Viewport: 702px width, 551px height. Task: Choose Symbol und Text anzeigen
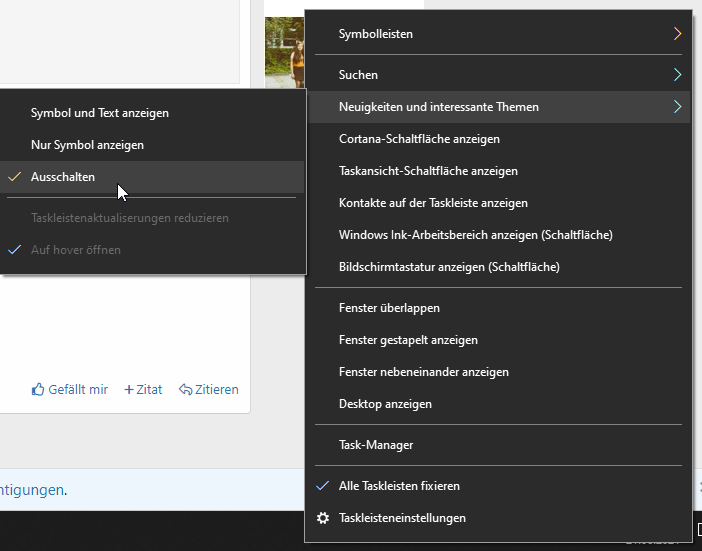pyautogui.click(x=100, y=113)
